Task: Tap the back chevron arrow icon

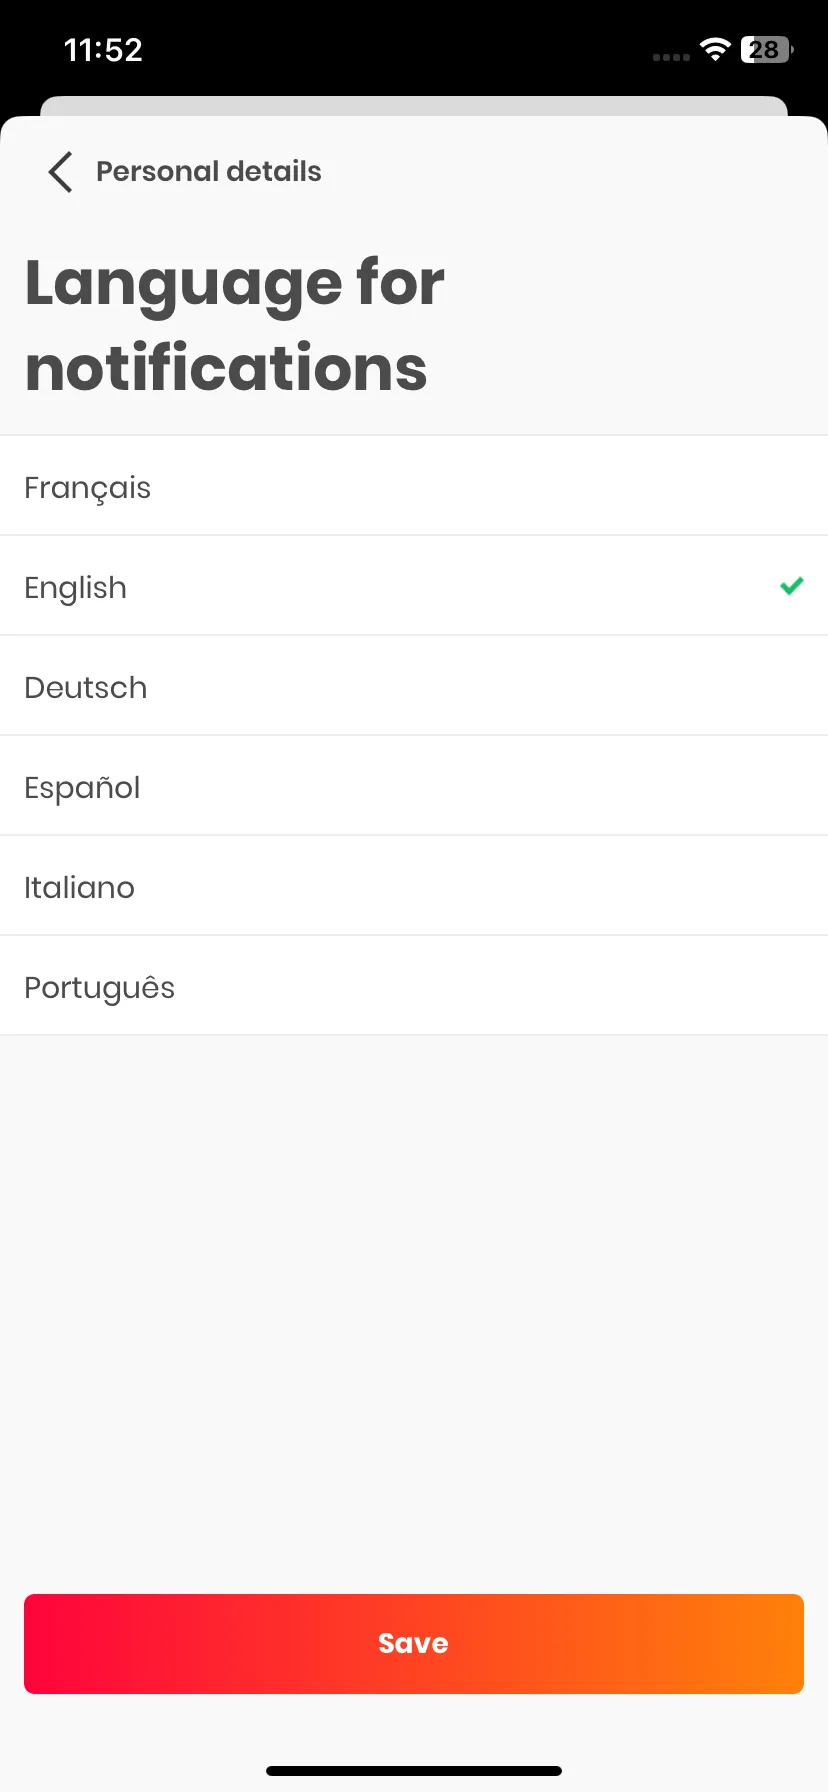Action: click(x=60, y=172)
